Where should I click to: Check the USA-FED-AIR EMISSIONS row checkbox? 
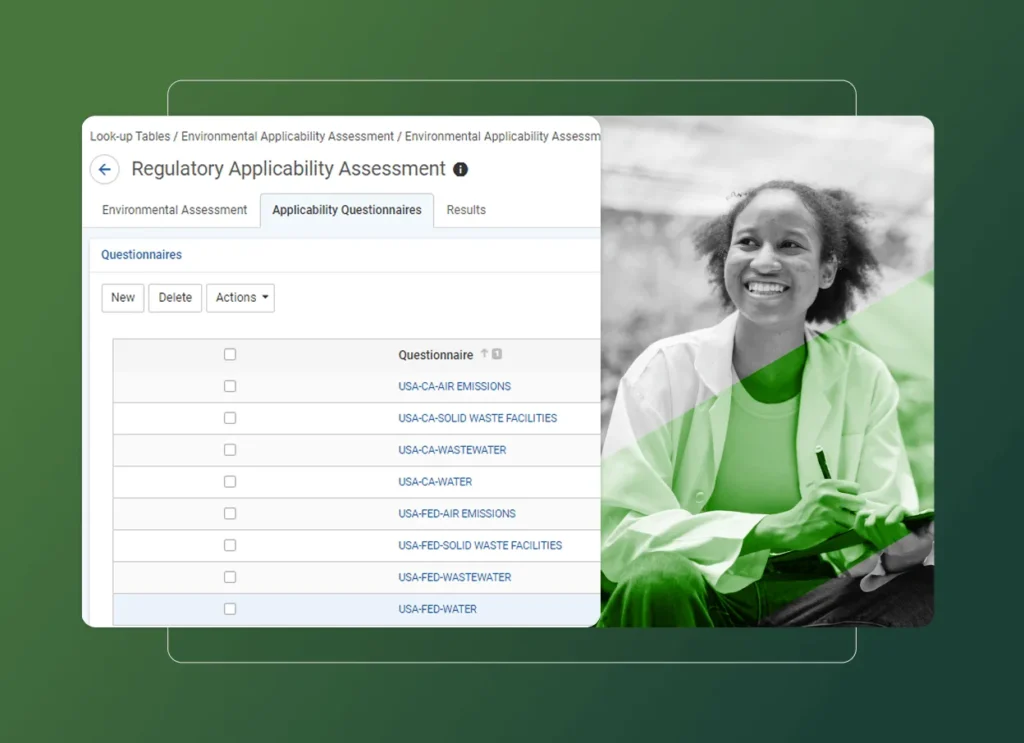point(229,513)
